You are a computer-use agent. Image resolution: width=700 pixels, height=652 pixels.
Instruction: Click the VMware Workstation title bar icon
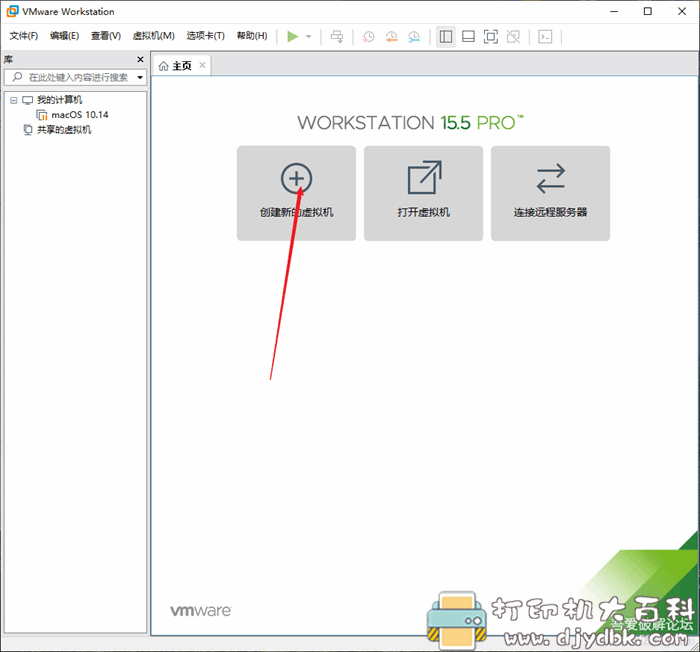coord(12,12)
